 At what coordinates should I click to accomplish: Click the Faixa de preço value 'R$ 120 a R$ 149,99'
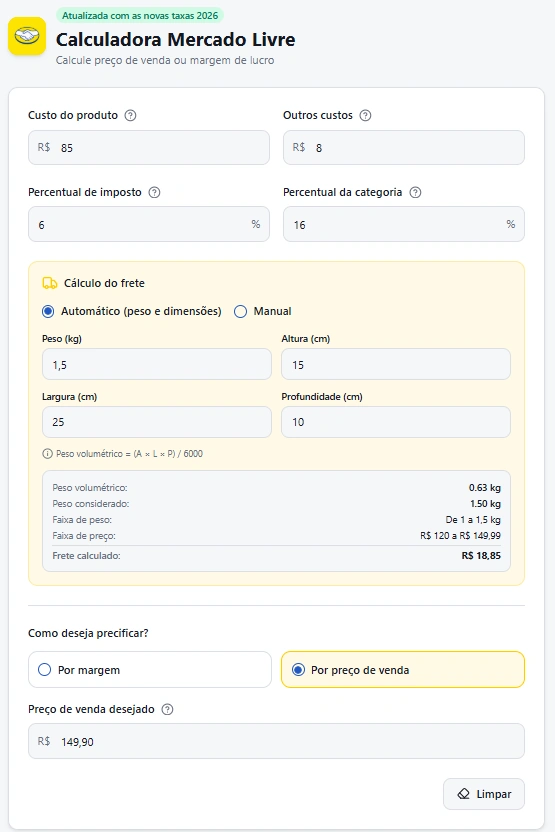pos(460,535)
